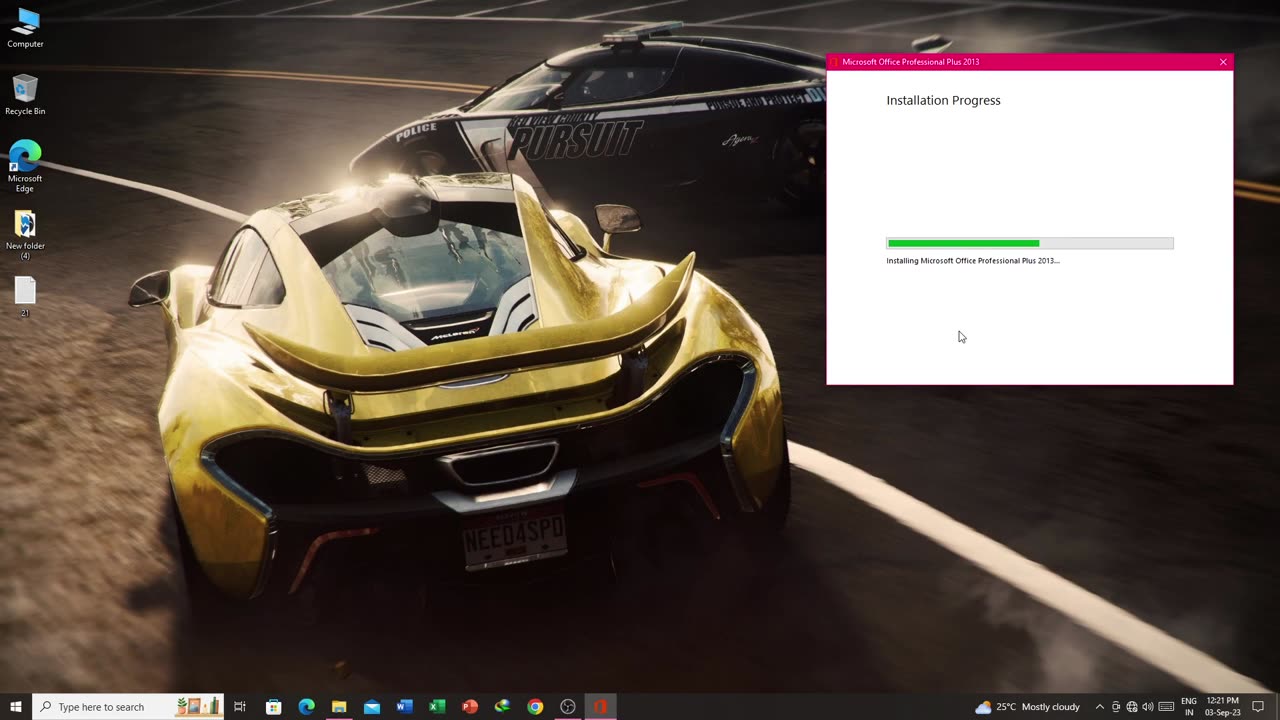Launch Word from the taskbar
Image resolution: width=1280 pixels, height=720 pixels.
(x=404, y=707)
